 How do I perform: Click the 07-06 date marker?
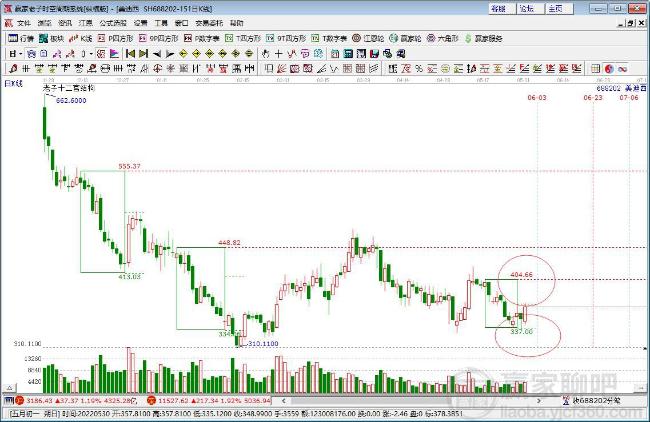[629, 97]
